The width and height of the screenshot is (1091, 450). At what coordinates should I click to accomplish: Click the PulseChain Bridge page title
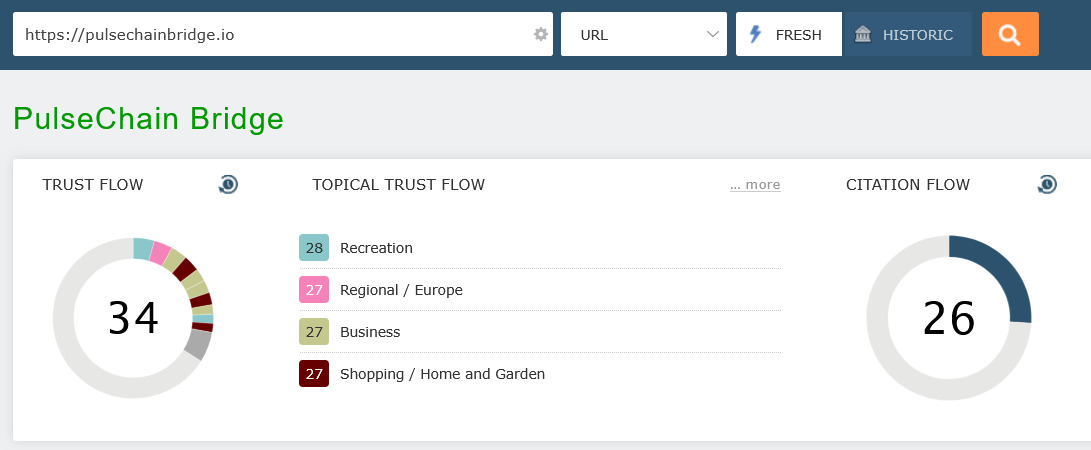148,119
